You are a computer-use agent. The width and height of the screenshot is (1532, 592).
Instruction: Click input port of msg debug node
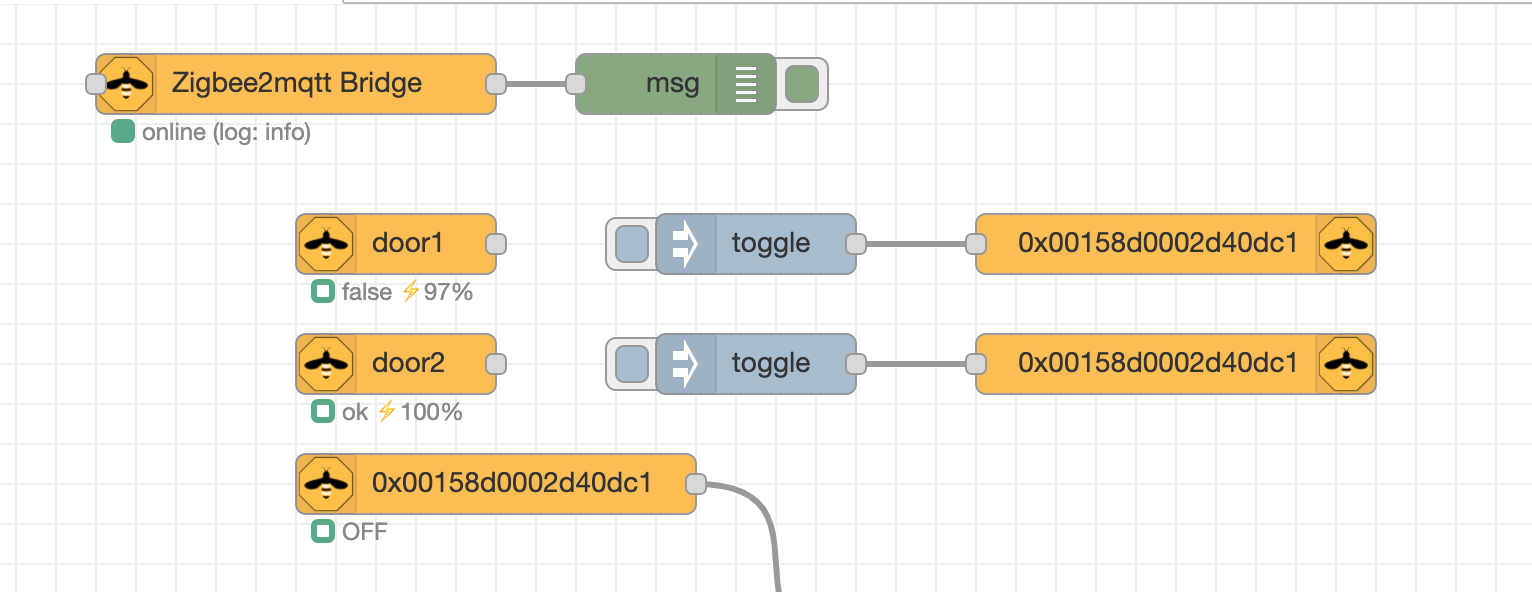(576, 84)
